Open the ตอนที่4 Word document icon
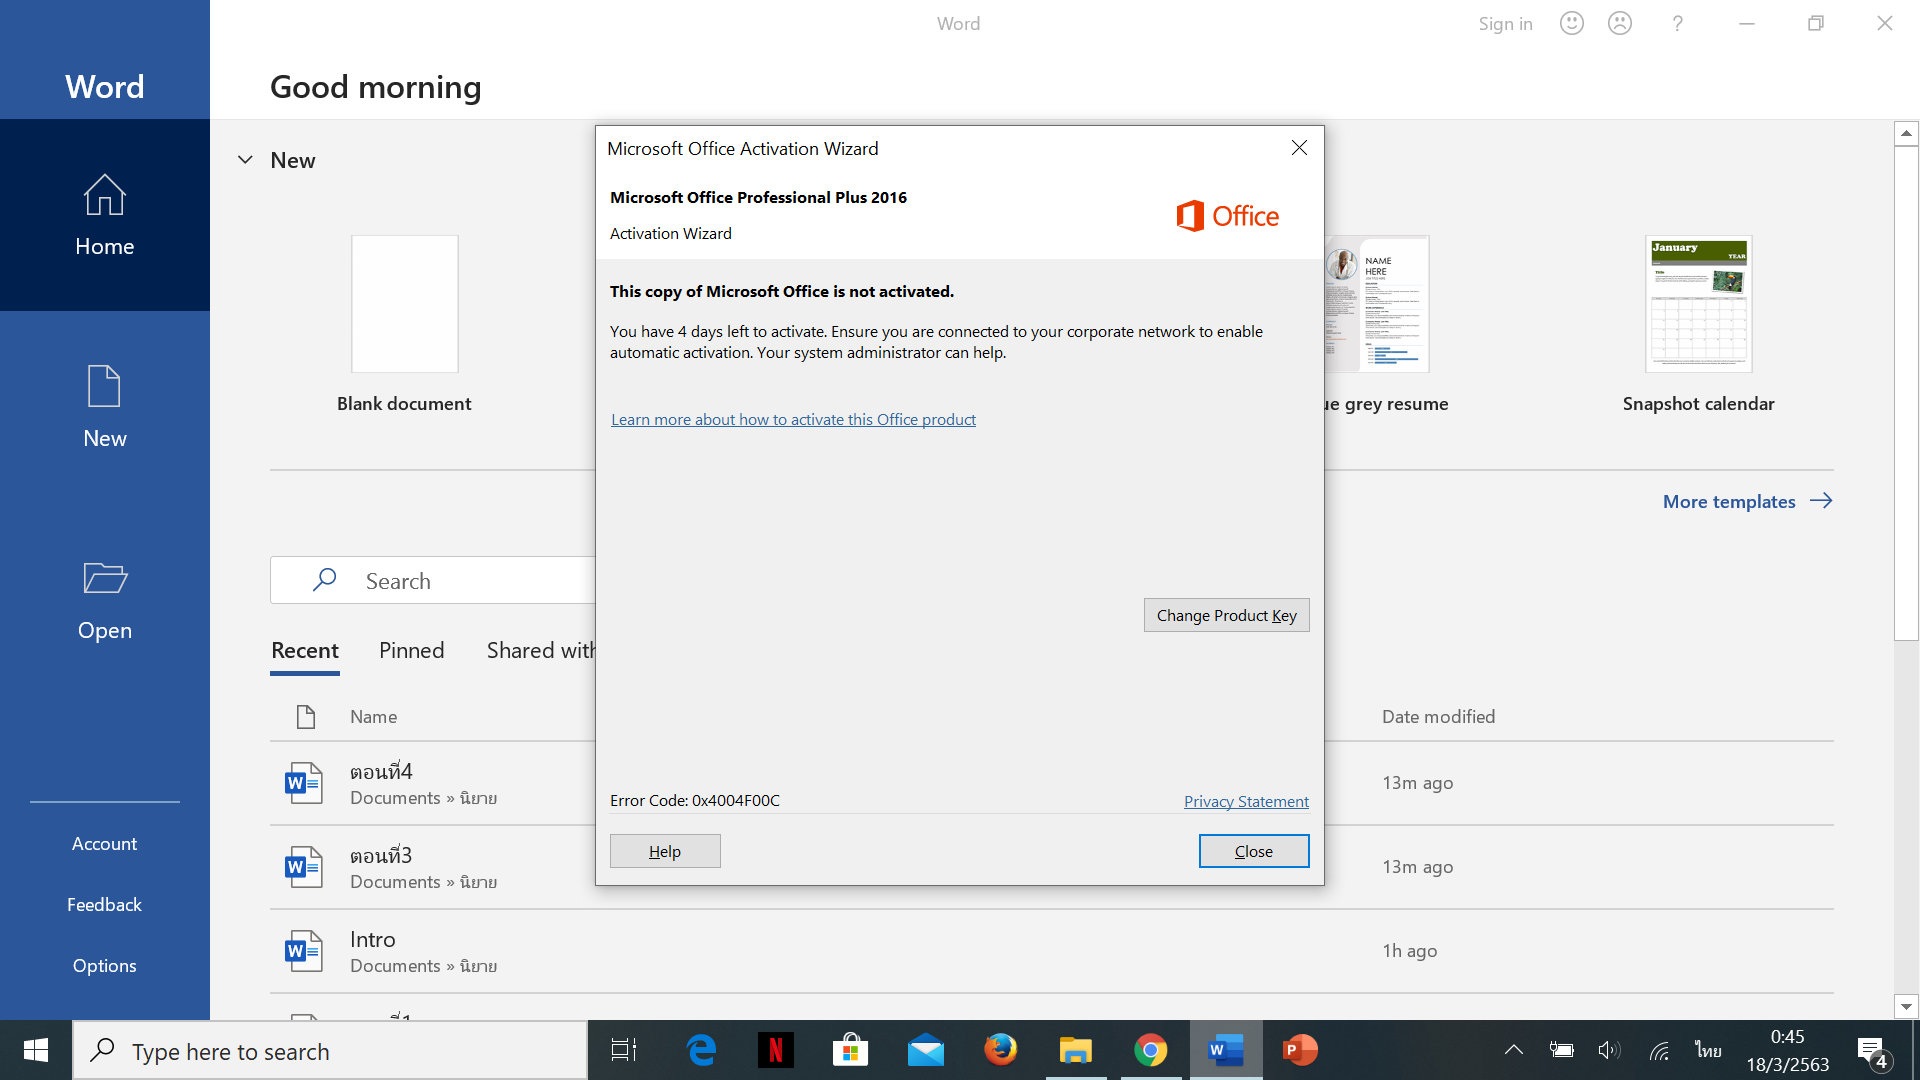 click(x=303, y=783)
